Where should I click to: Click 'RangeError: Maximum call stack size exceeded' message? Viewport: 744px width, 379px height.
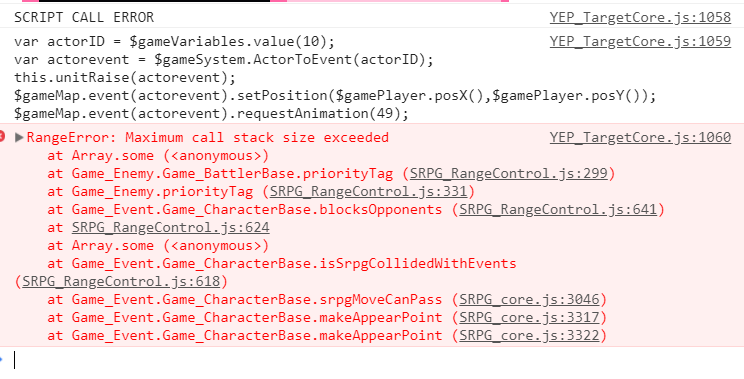(x=208, y=138)
